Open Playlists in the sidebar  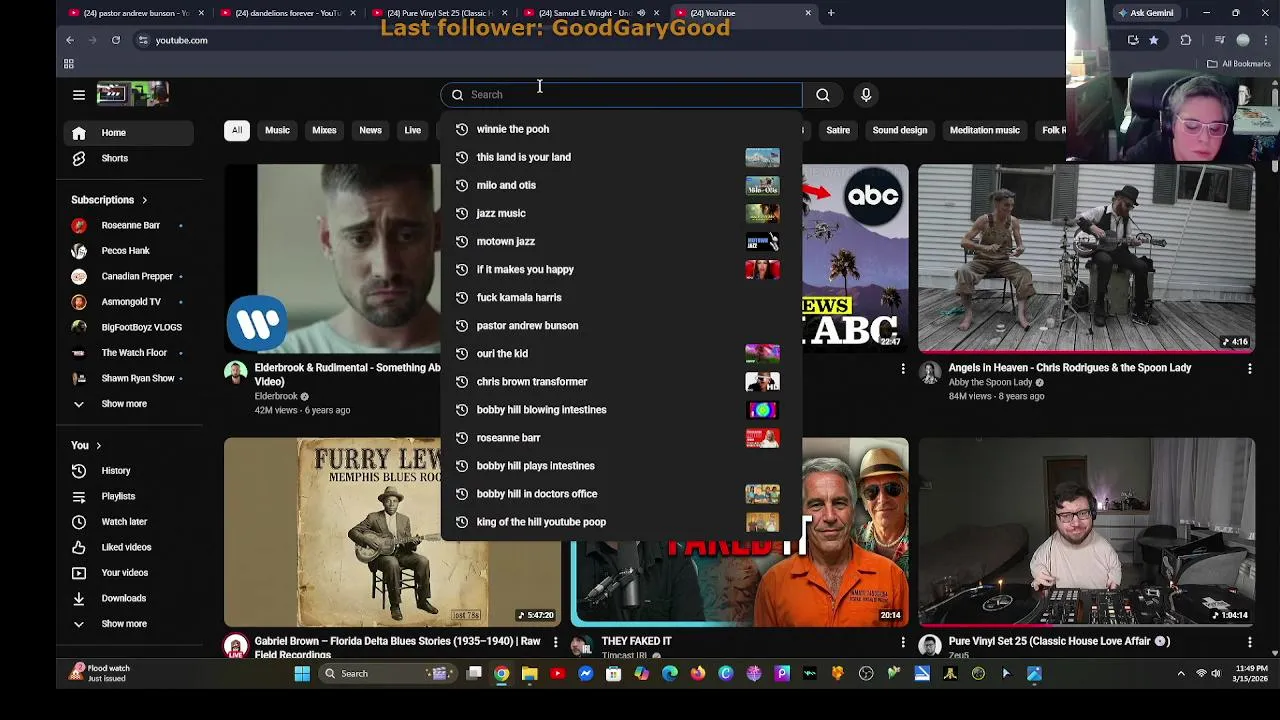tap(128, 496)
